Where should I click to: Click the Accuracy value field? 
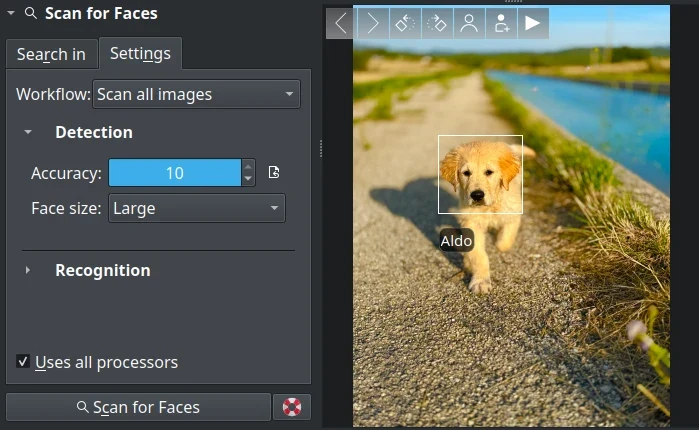click(x=175, y=172)
